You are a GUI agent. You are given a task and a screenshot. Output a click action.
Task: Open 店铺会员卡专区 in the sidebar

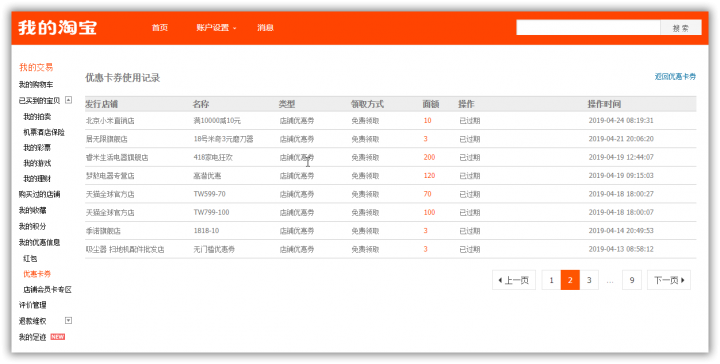point(48,290)
